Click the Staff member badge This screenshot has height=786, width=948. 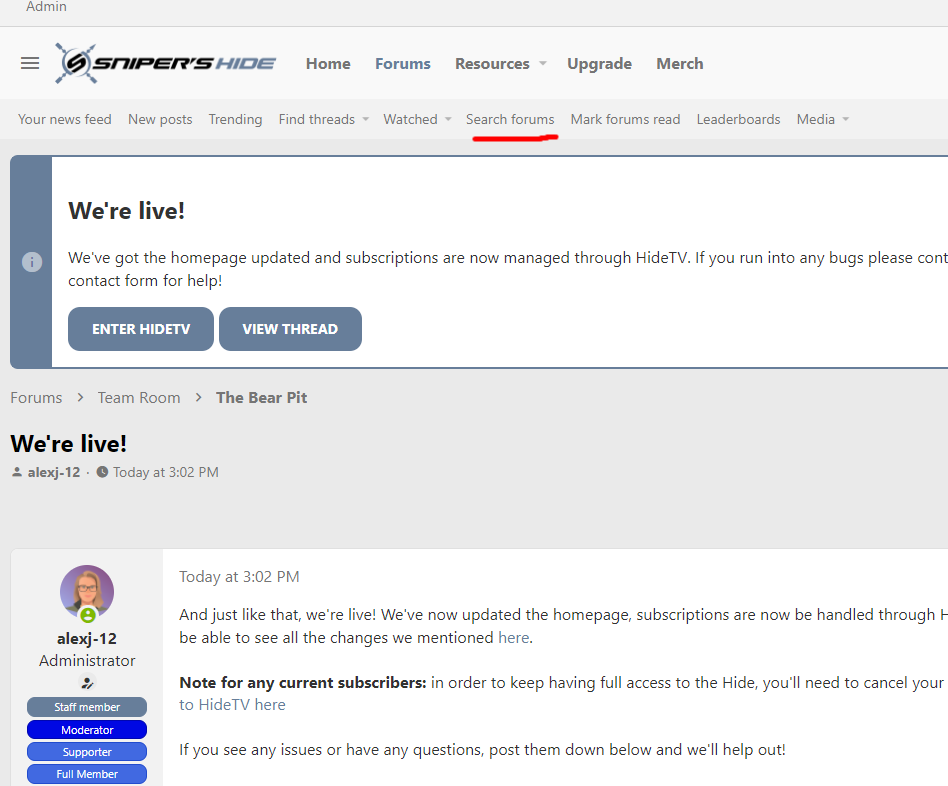[87, 707]
